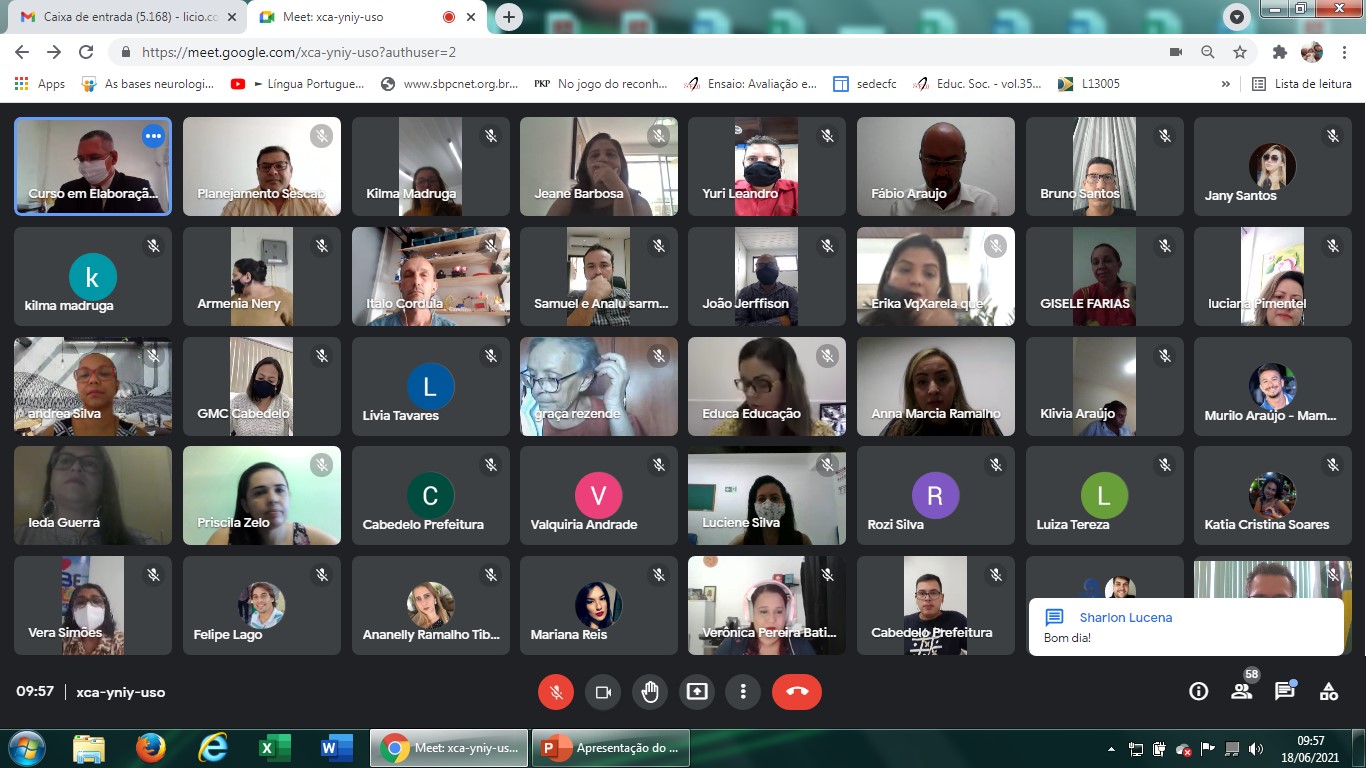The width and height of the screenshot is (1366, 768).
Task: Open the activities shapes icon
Action: (x=1329, y=691)
